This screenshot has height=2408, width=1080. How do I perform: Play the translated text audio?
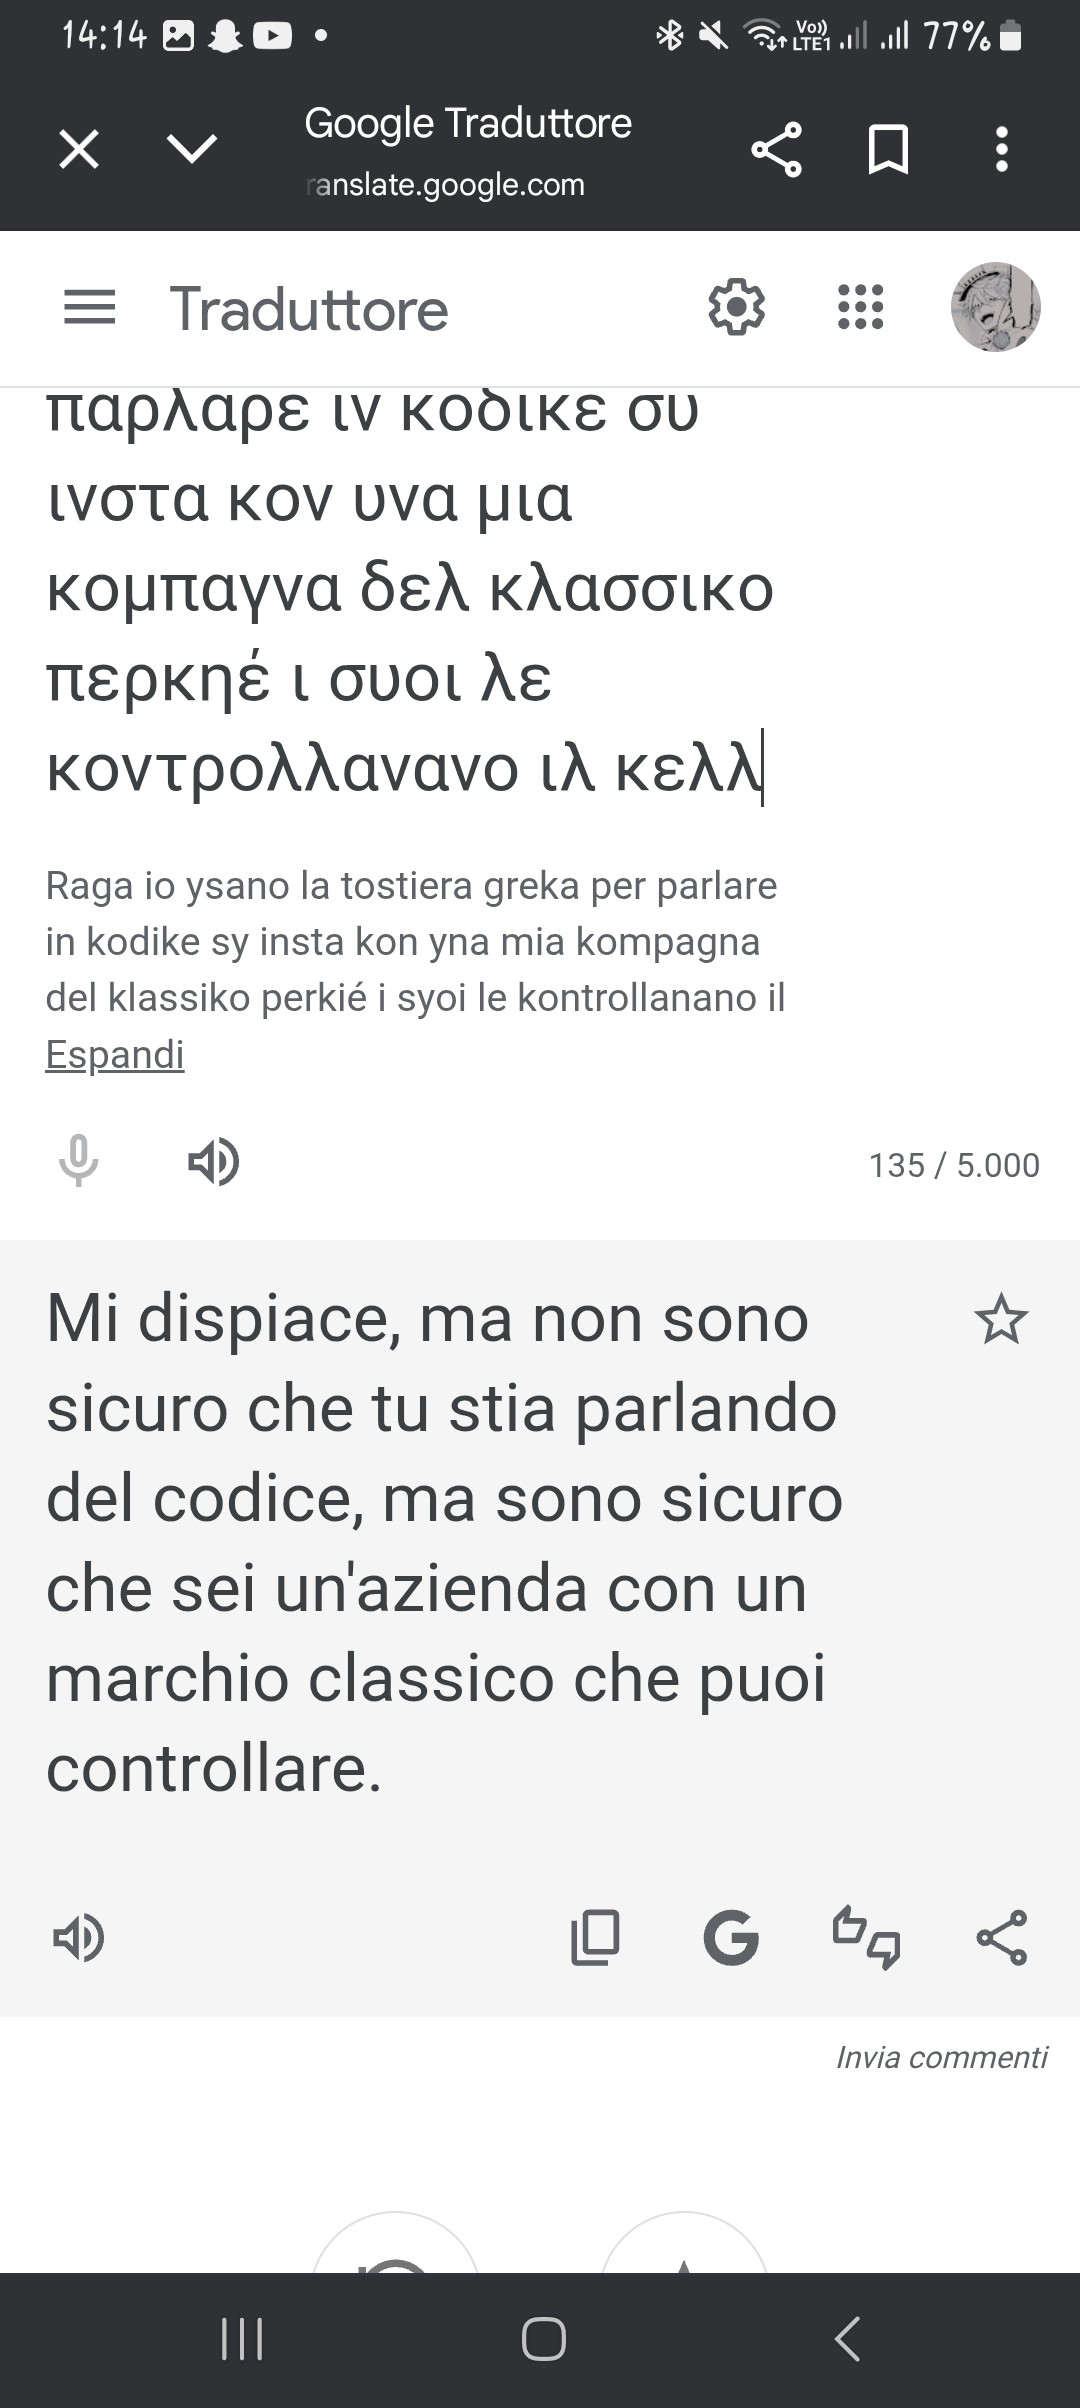[x=78, y=1938]
